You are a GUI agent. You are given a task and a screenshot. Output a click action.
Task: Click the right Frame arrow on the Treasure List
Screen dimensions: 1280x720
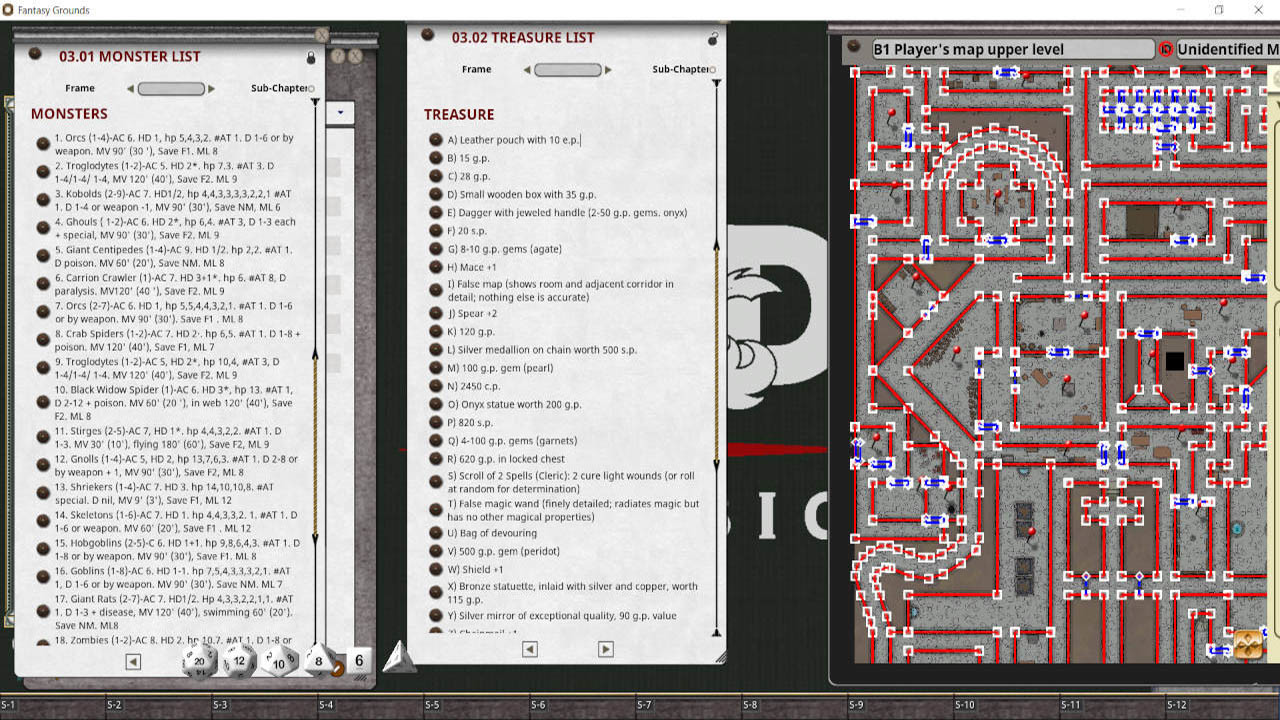pyautogui.click(x=608, y=69)
